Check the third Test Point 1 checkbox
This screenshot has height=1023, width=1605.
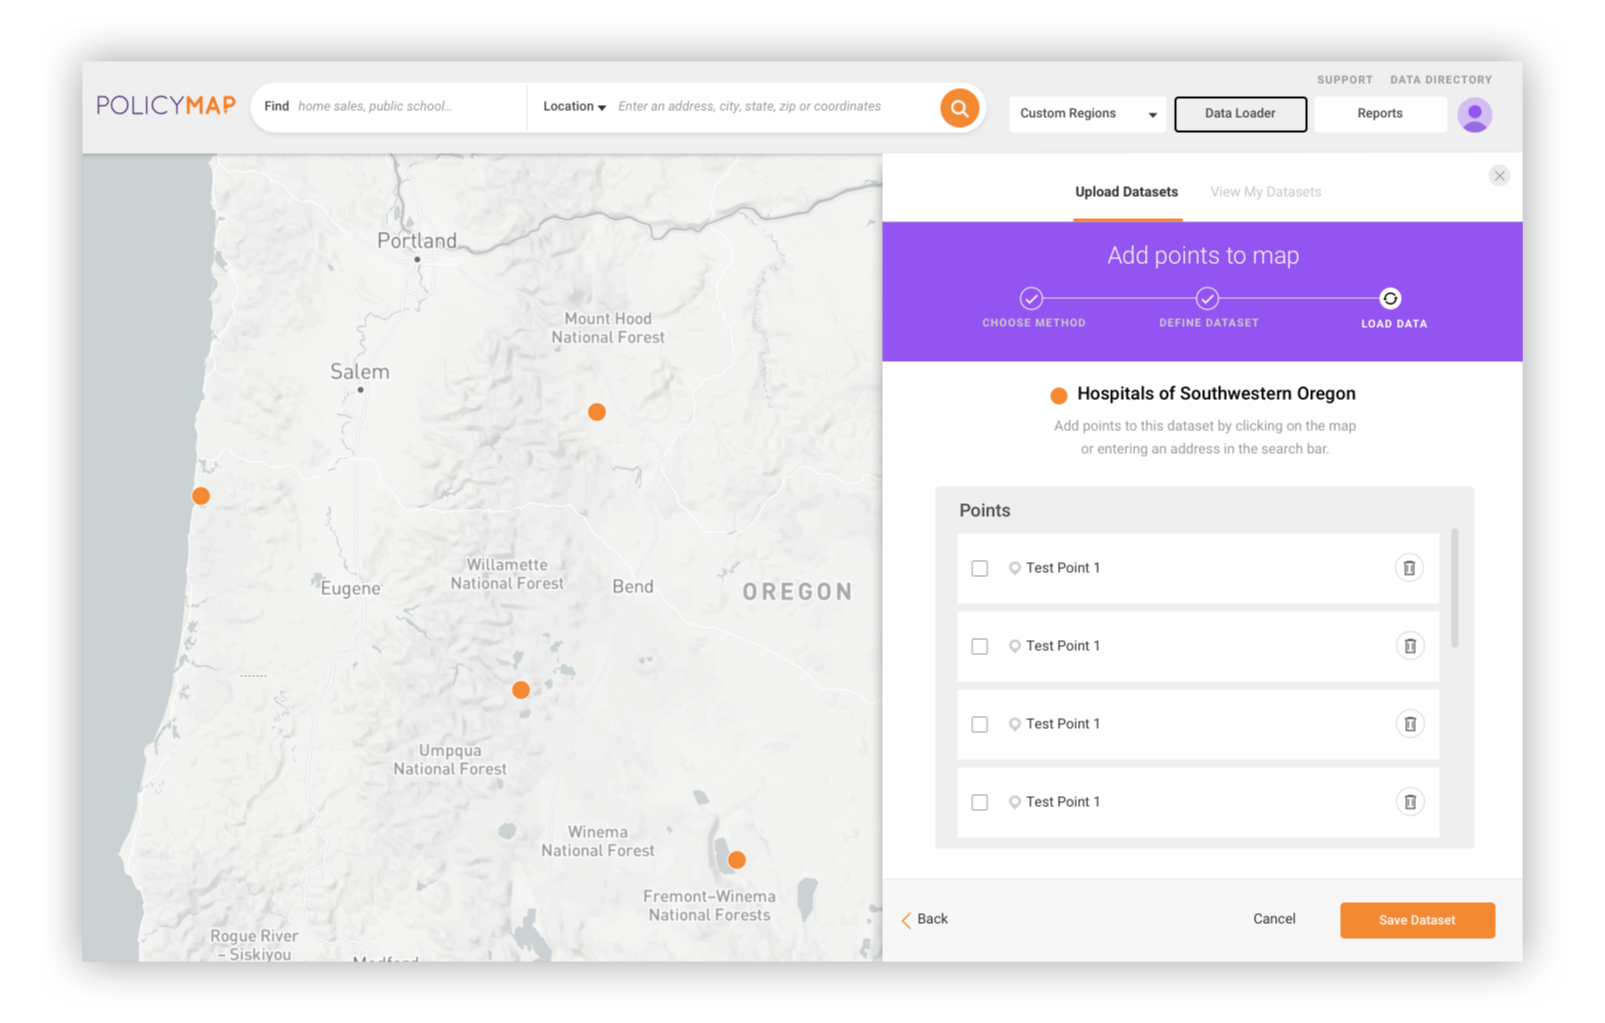coord(980,724)
